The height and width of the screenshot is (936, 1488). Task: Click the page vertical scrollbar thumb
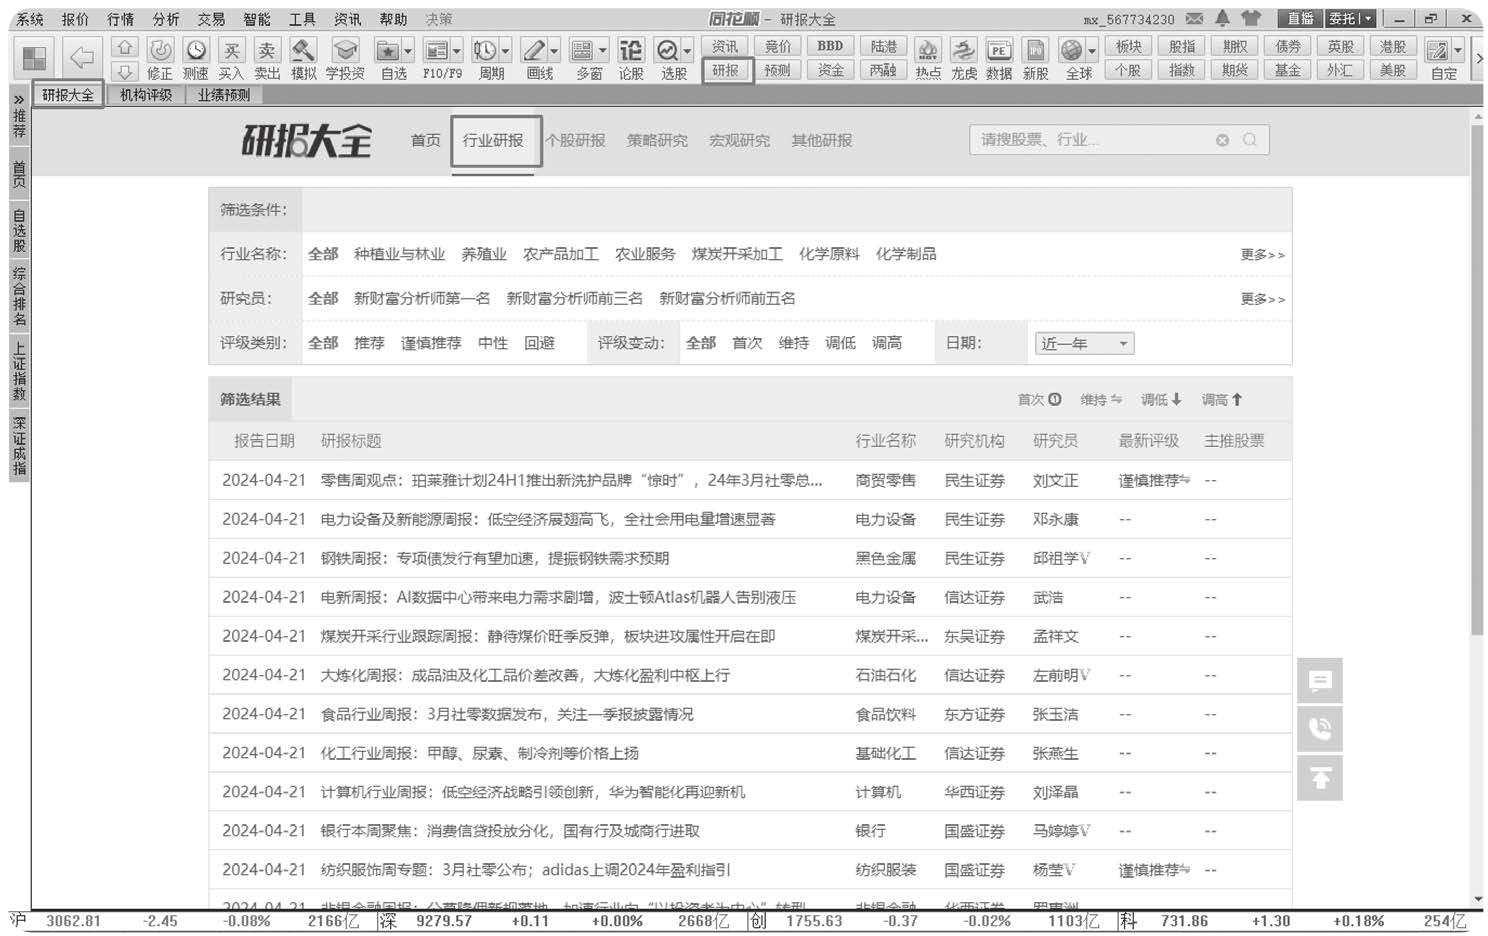coord(1477,380)
